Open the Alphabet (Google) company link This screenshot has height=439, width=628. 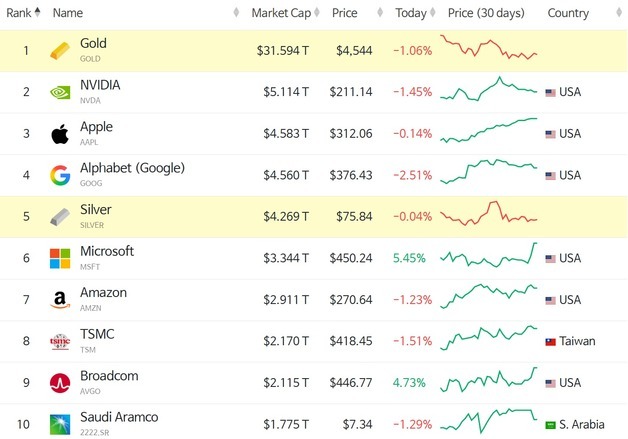pyautogui.click(x=132, y=168)
